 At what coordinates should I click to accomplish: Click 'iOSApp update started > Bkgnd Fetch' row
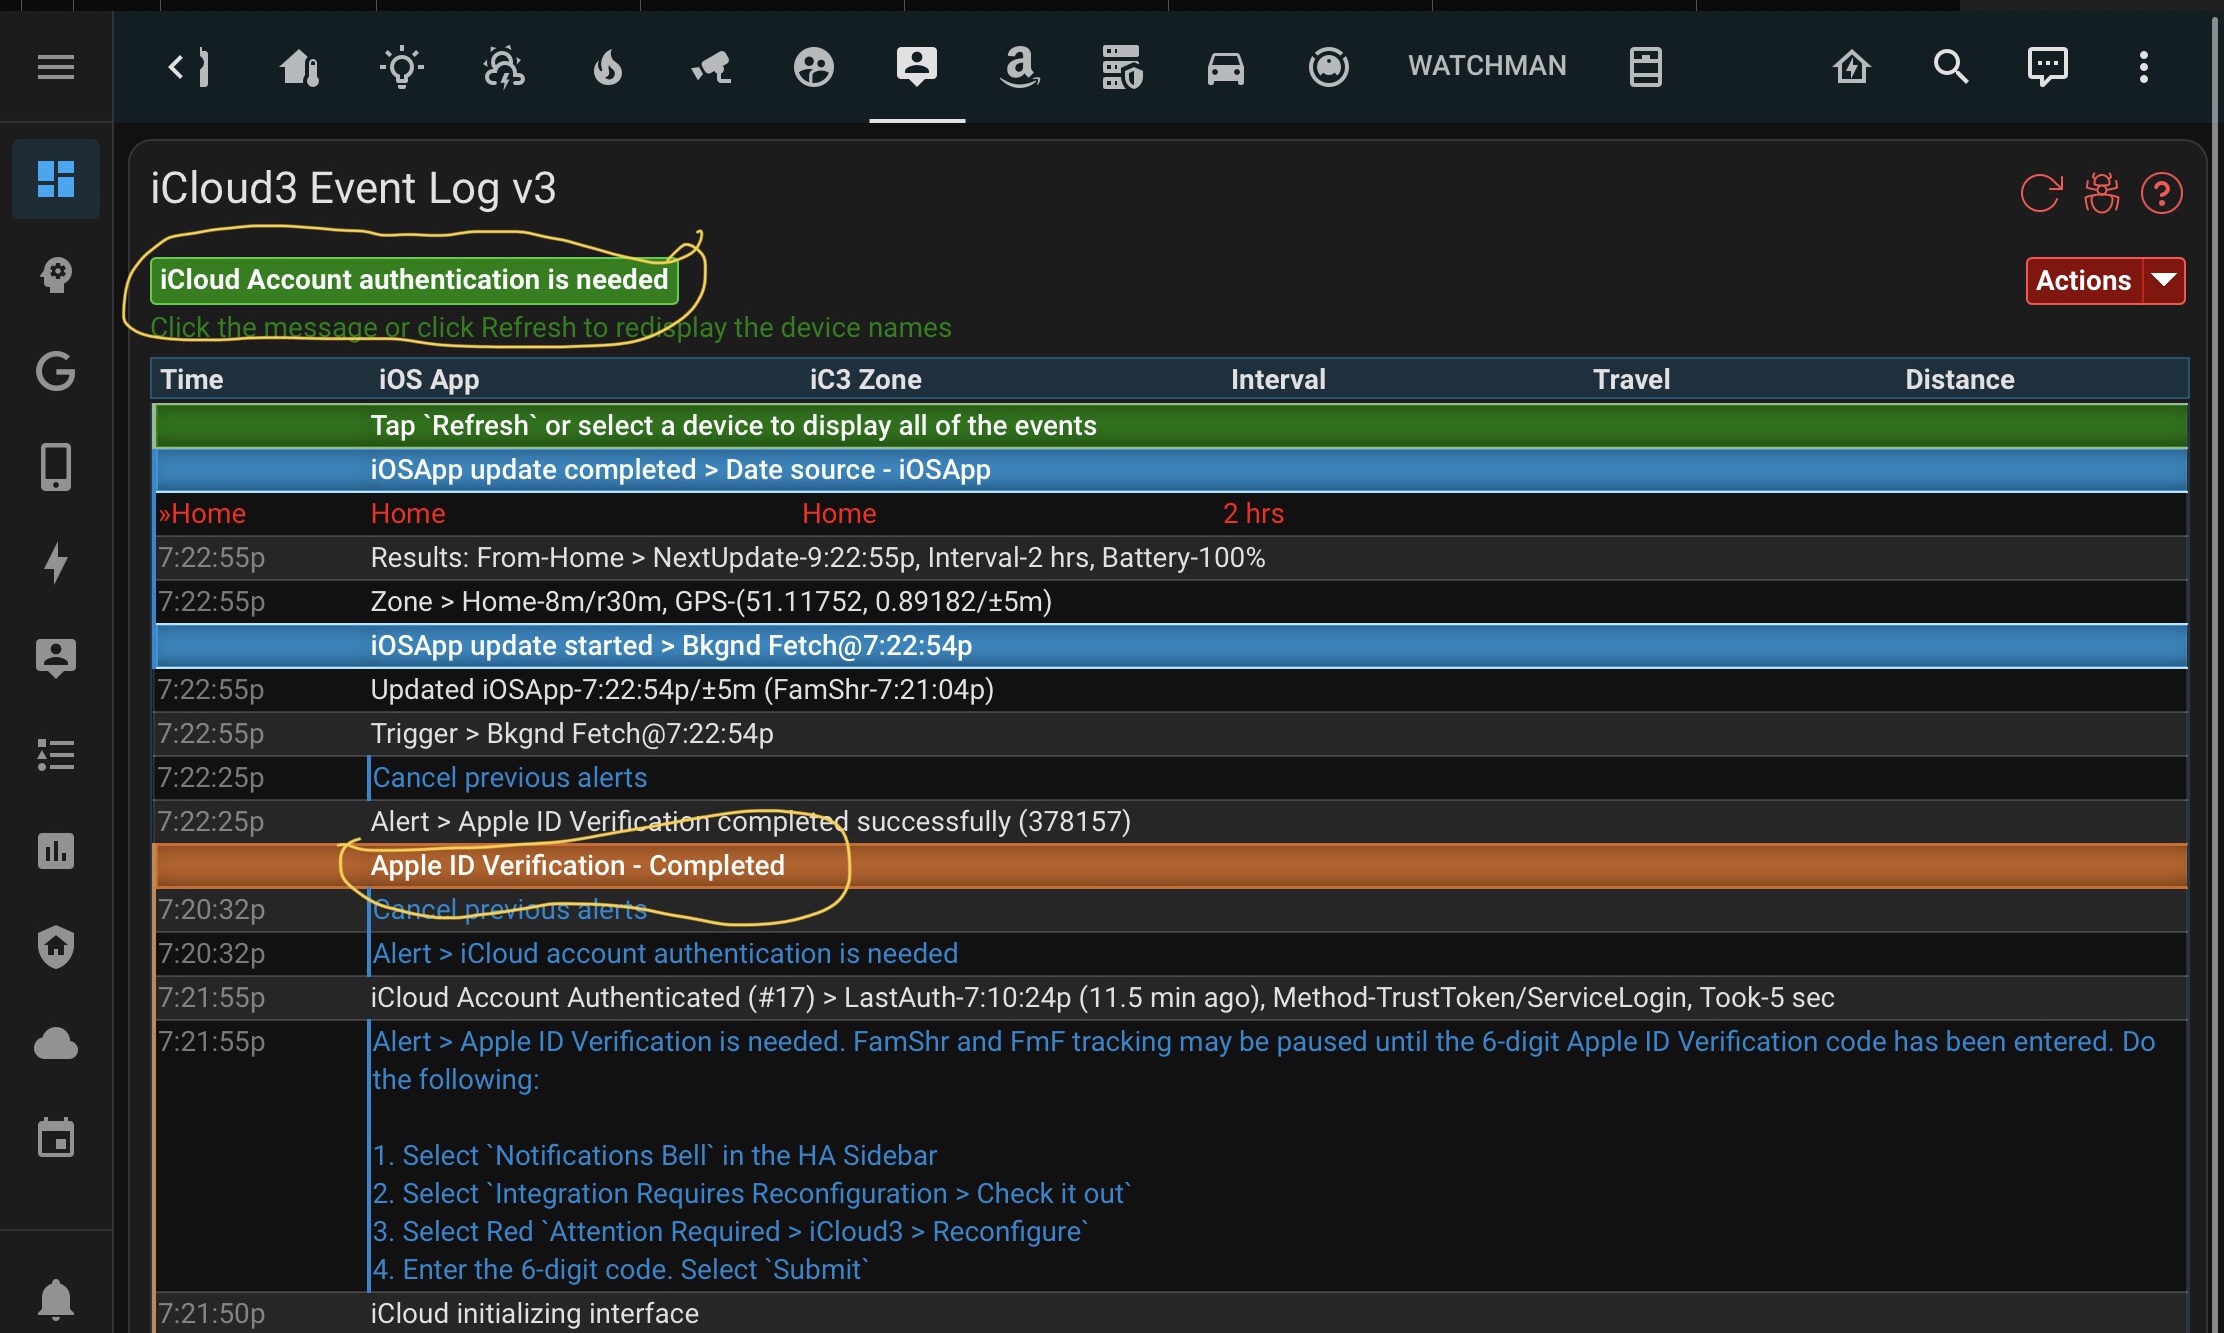click(1170, 645)
